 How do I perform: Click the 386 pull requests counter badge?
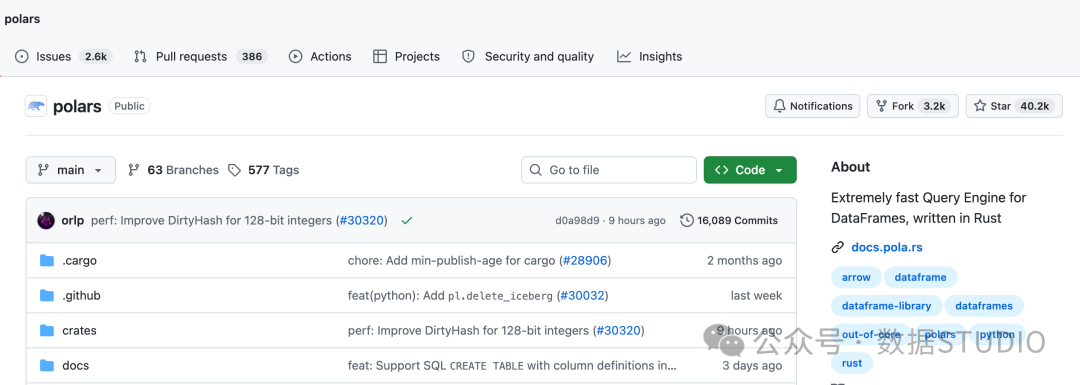click(251, 56)
